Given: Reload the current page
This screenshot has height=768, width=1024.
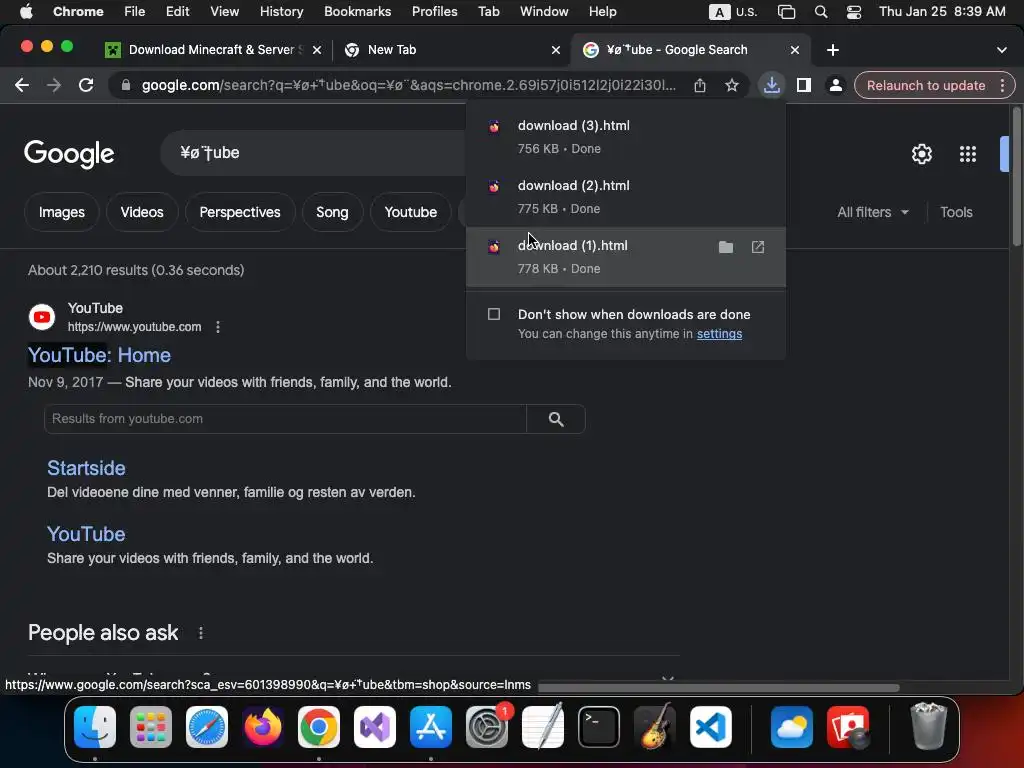Looking at the screenshot, I should tap(86, 86).
